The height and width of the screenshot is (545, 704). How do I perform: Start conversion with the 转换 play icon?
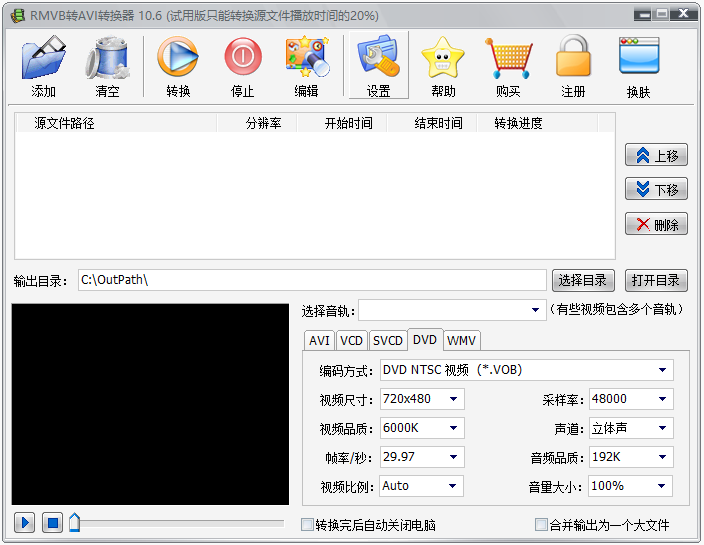178,57
